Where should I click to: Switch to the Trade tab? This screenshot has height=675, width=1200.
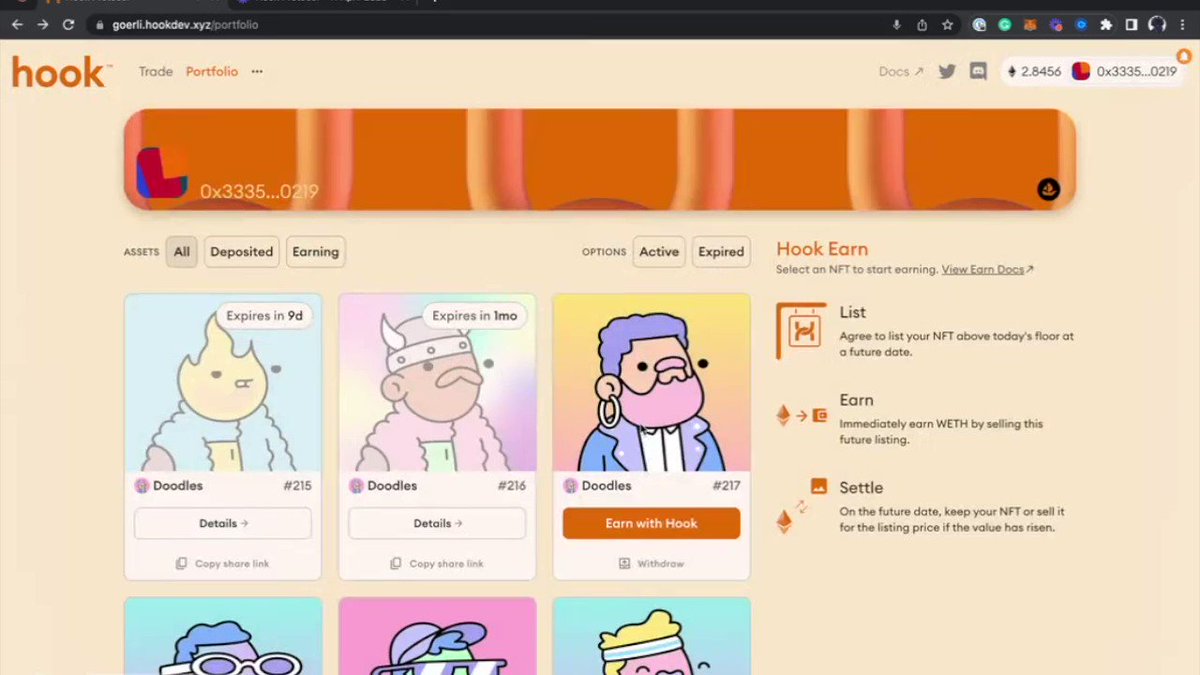(156, 71)
